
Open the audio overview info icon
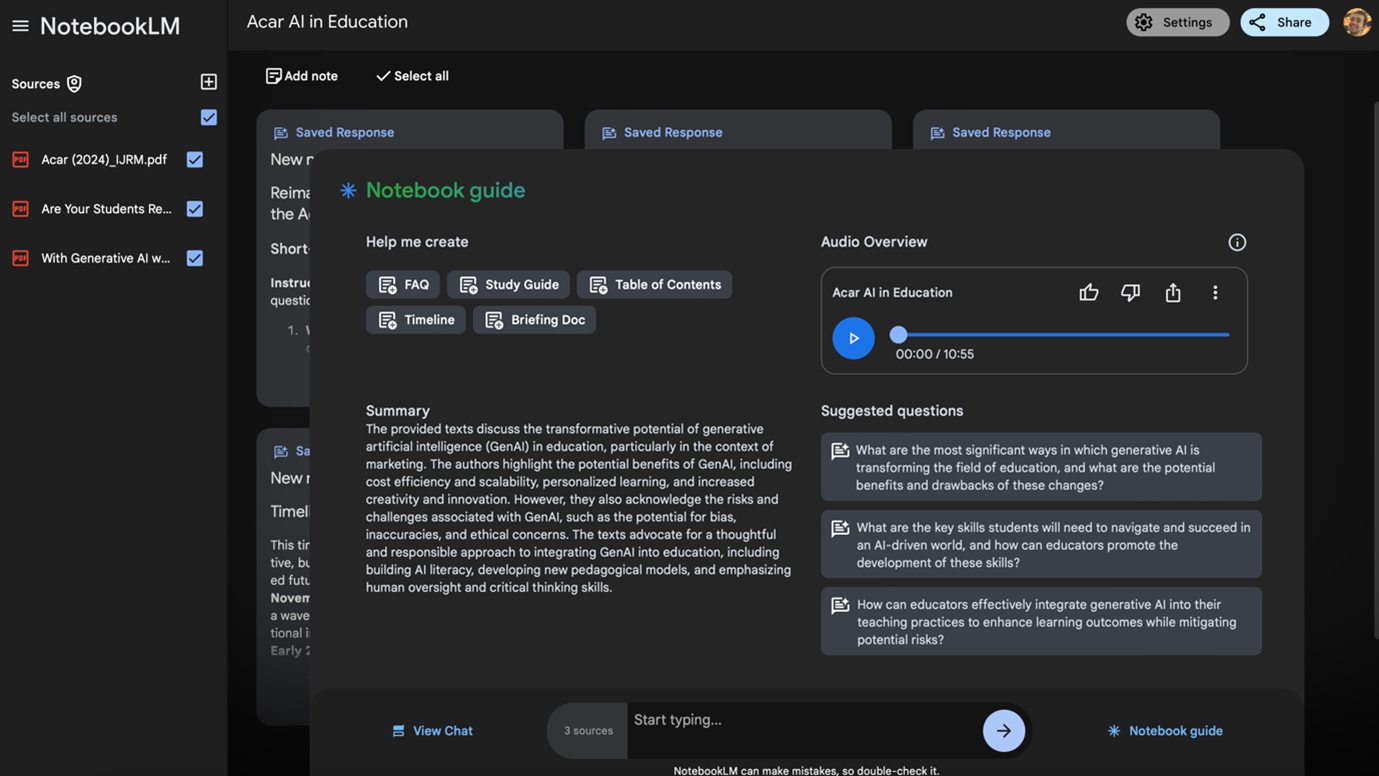click(1236, 242)
